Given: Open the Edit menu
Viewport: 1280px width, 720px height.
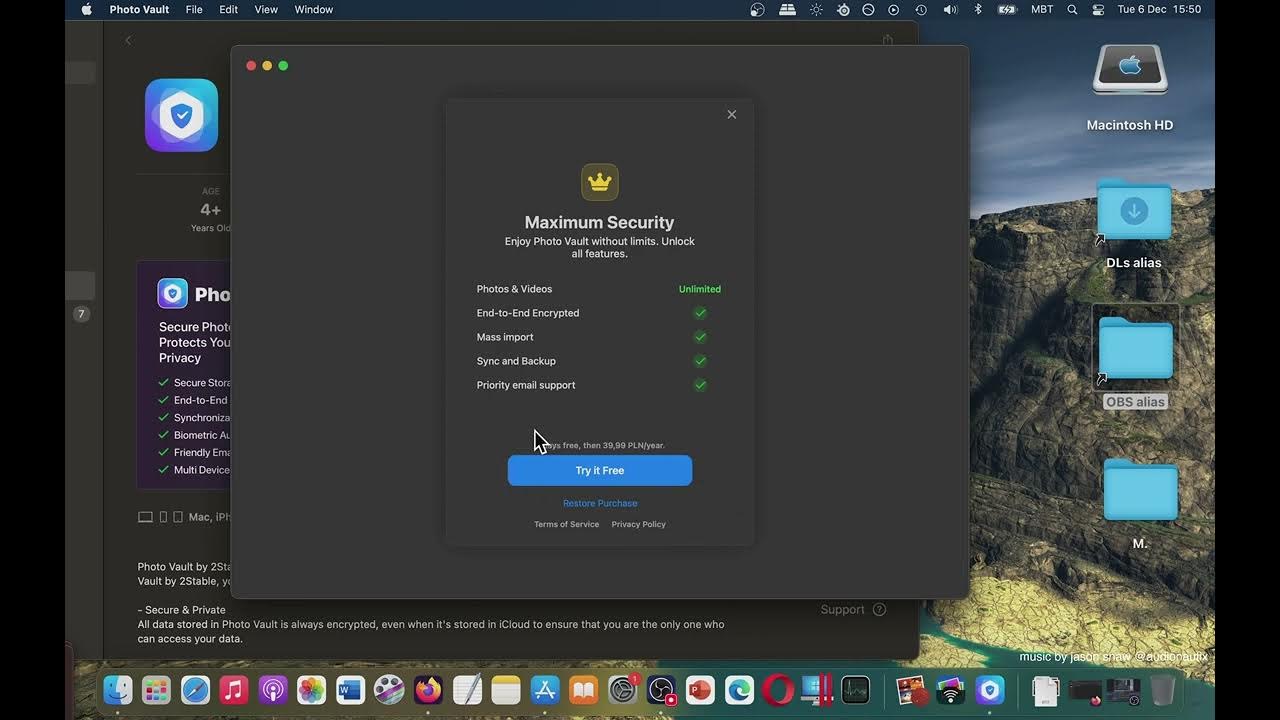Looking at the screenshot, I should (229, 9).
